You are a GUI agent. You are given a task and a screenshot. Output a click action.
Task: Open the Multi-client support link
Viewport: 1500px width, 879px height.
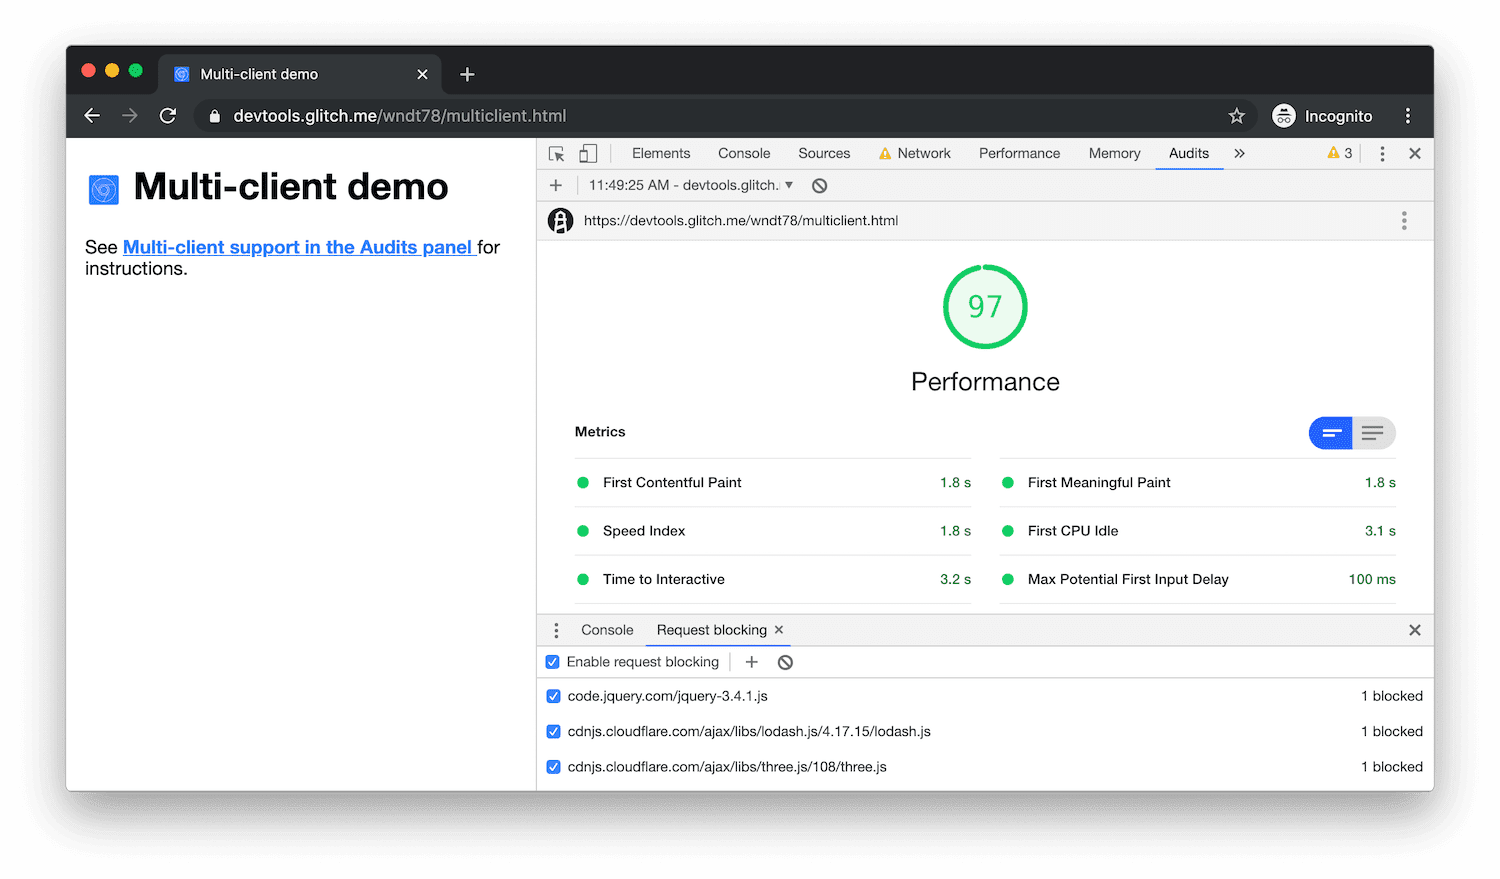[298, 247]
